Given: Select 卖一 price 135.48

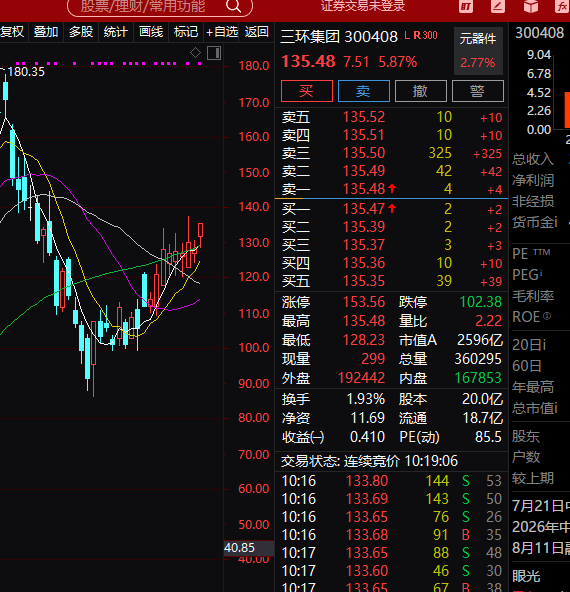Looking at the screenshot, I should pyautogui.click(x=364, y=189).
